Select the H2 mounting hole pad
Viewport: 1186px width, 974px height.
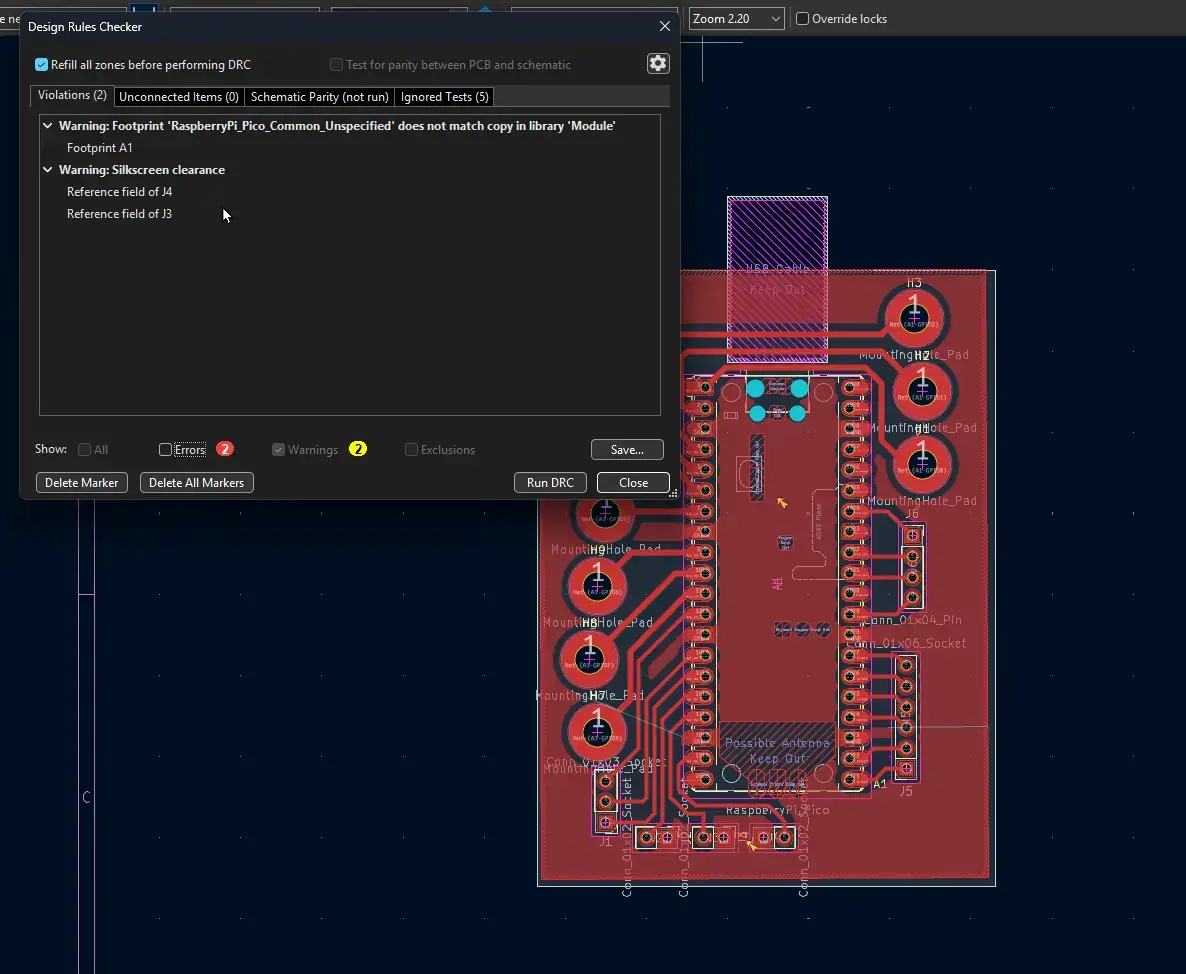point(920,393)
